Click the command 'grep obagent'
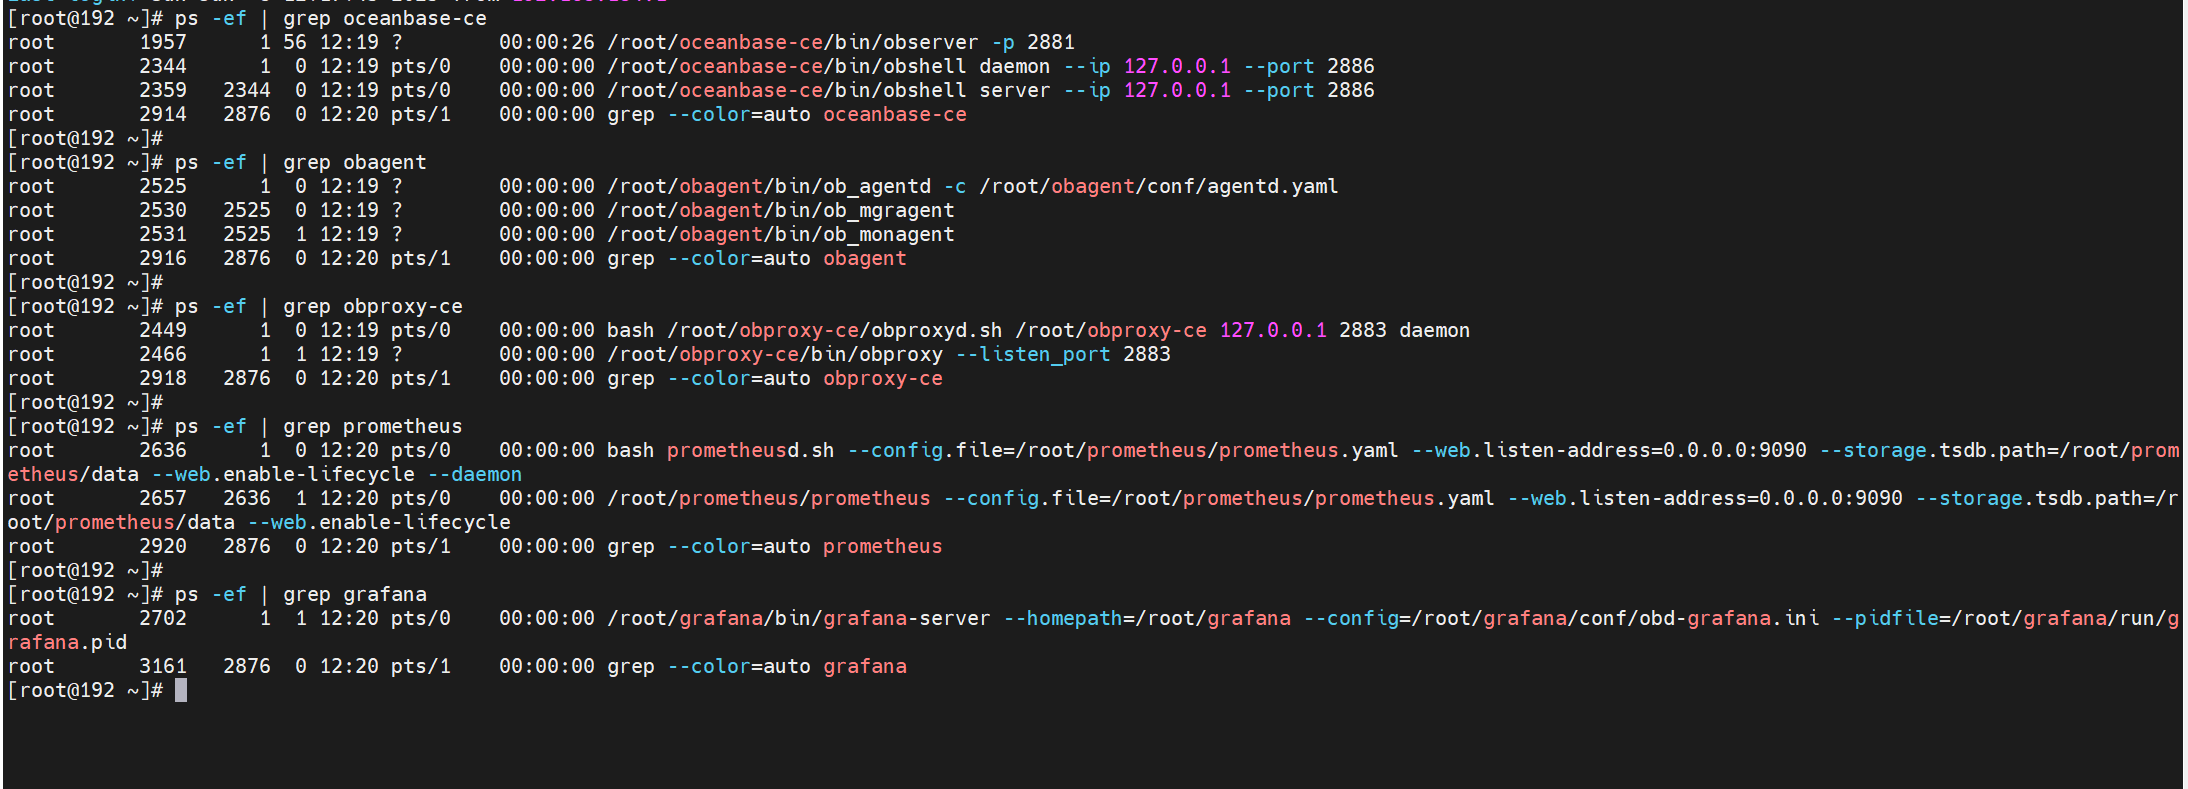The image size is (2188, 789). coord(355,162)
